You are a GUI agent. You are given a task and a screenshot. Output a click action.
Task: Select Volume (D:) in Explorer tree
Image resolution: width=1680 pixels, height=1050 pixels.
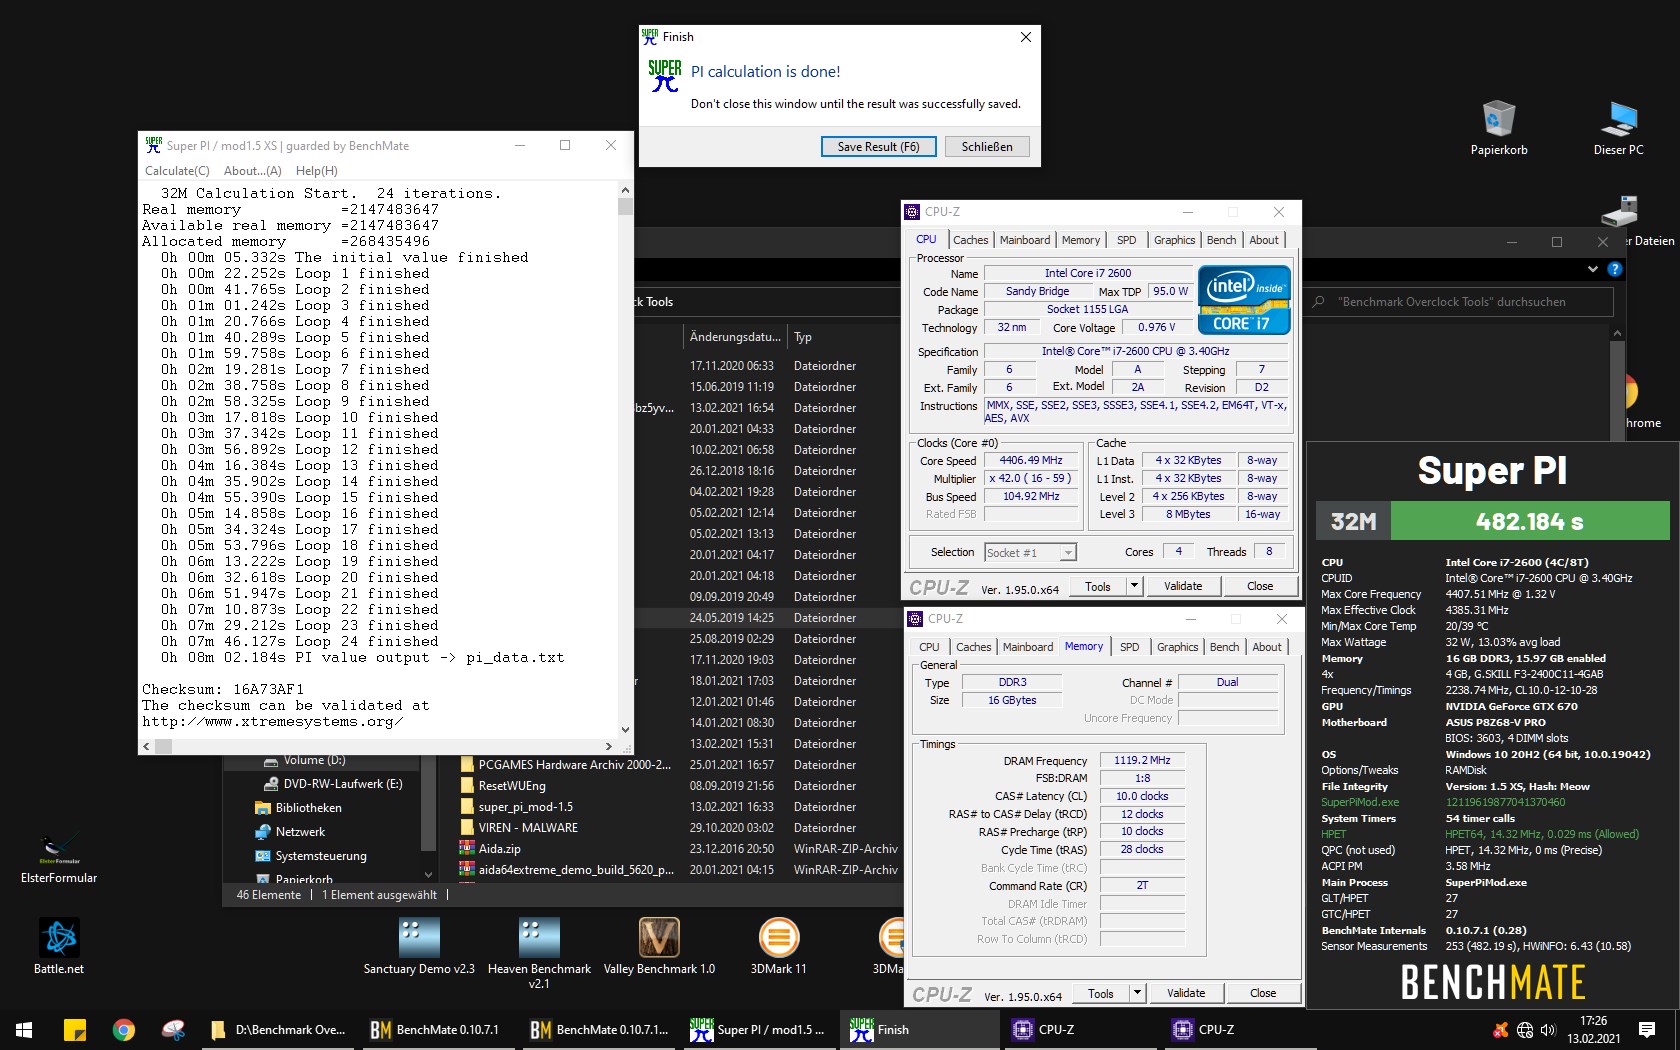click(314, 760)
